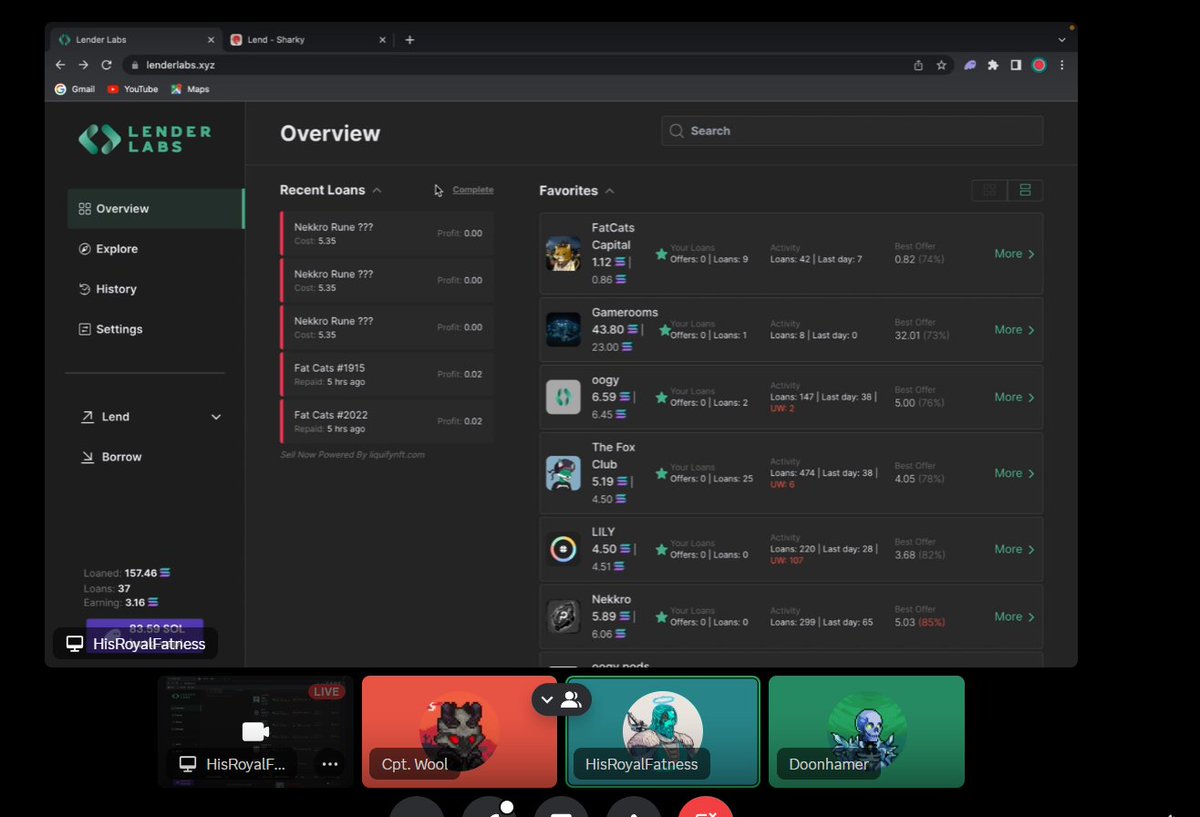This screenshot has width=1200, height=817.
Task: Open the browser extensions puzzle icon
Action: (x=993, y=65)
